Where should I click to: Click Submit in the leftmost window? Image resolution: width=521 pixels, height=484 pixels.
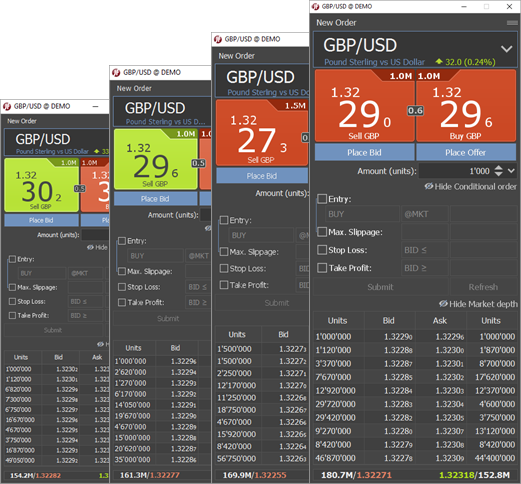click(x=53, y=330)
